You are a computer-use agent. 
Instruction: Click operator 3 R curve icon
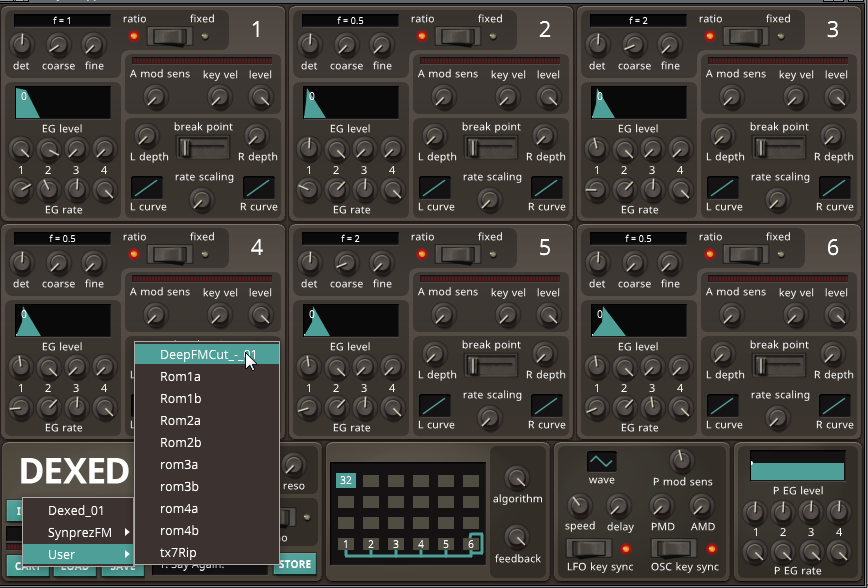(835, 187)
